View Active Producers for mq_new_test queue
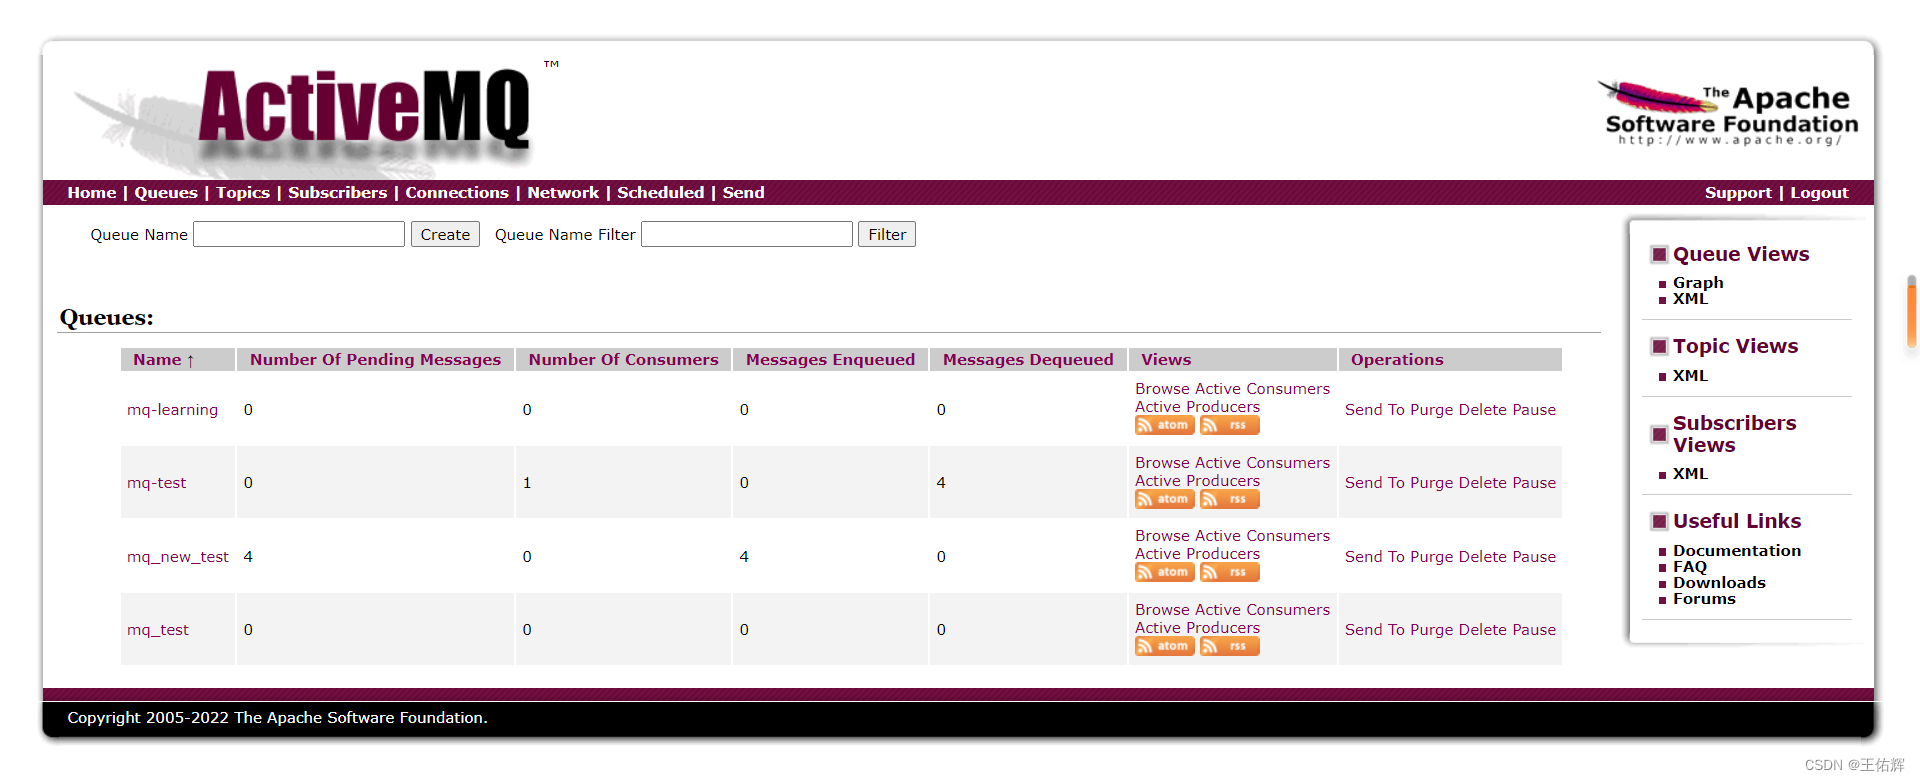This screenshot has width=1920, height=781. point(1197,554)
